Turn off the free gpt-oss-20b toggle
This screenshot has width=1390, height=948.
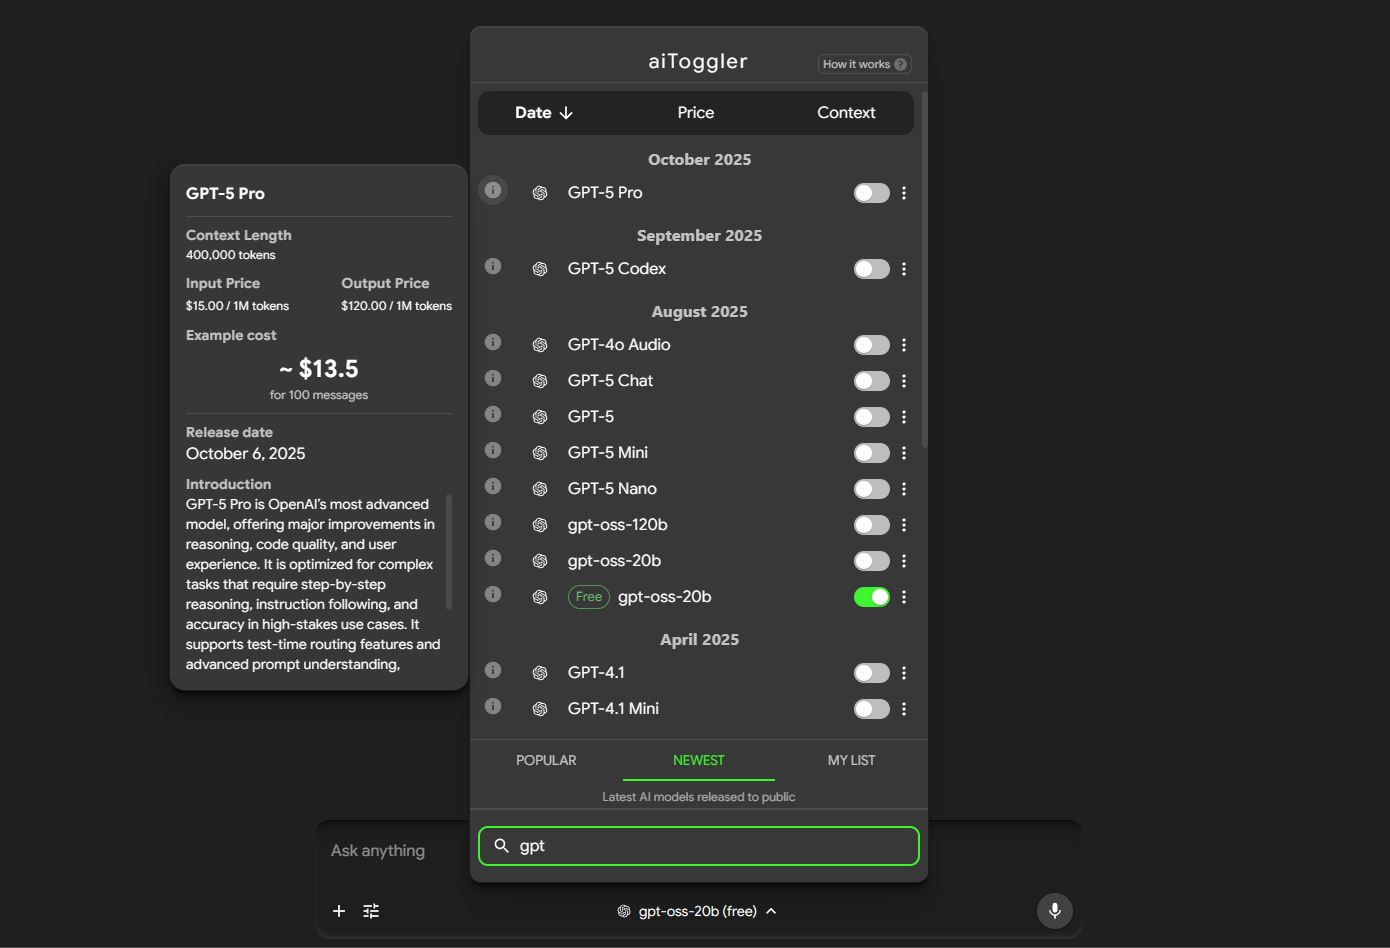(x=871, y=597)
